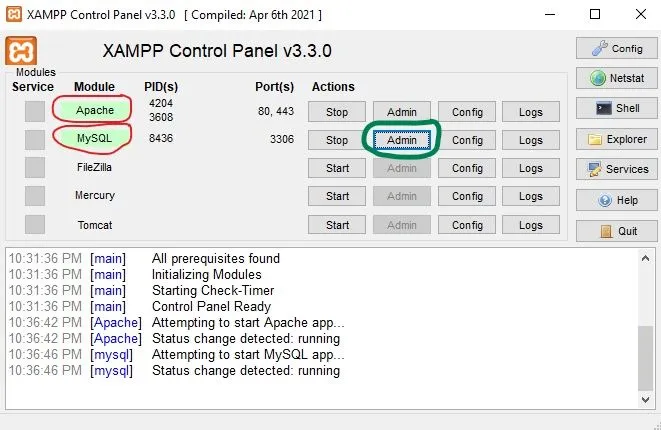Image resolution: width=661 pixels, height=430 pixels.
Task: Click Apache PID 3608 value
Action: click(x=161, y=117)
